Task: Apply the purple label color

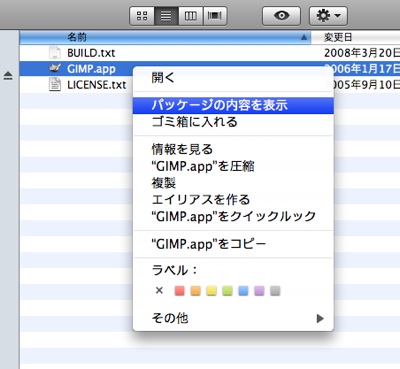Action: tap(259, 291)
